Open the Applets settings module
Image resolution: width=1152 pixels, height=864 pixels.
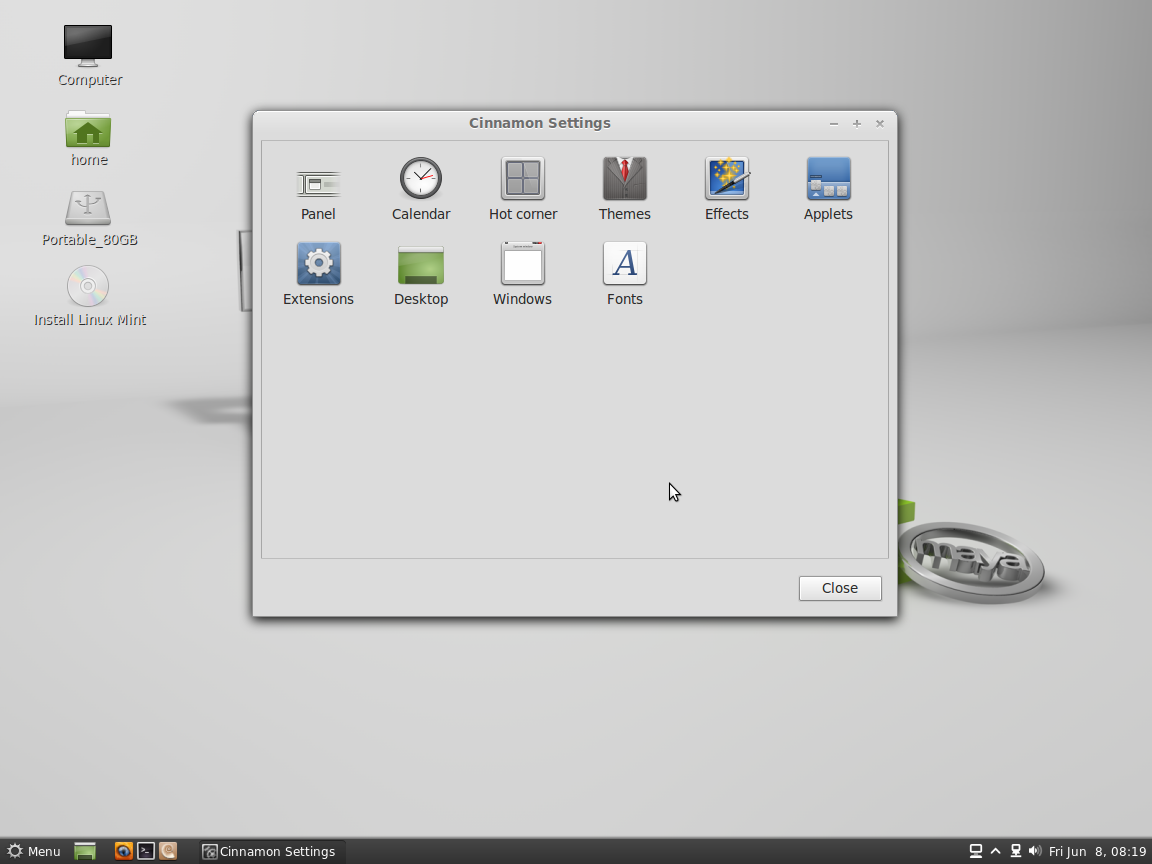coord(828,190)
